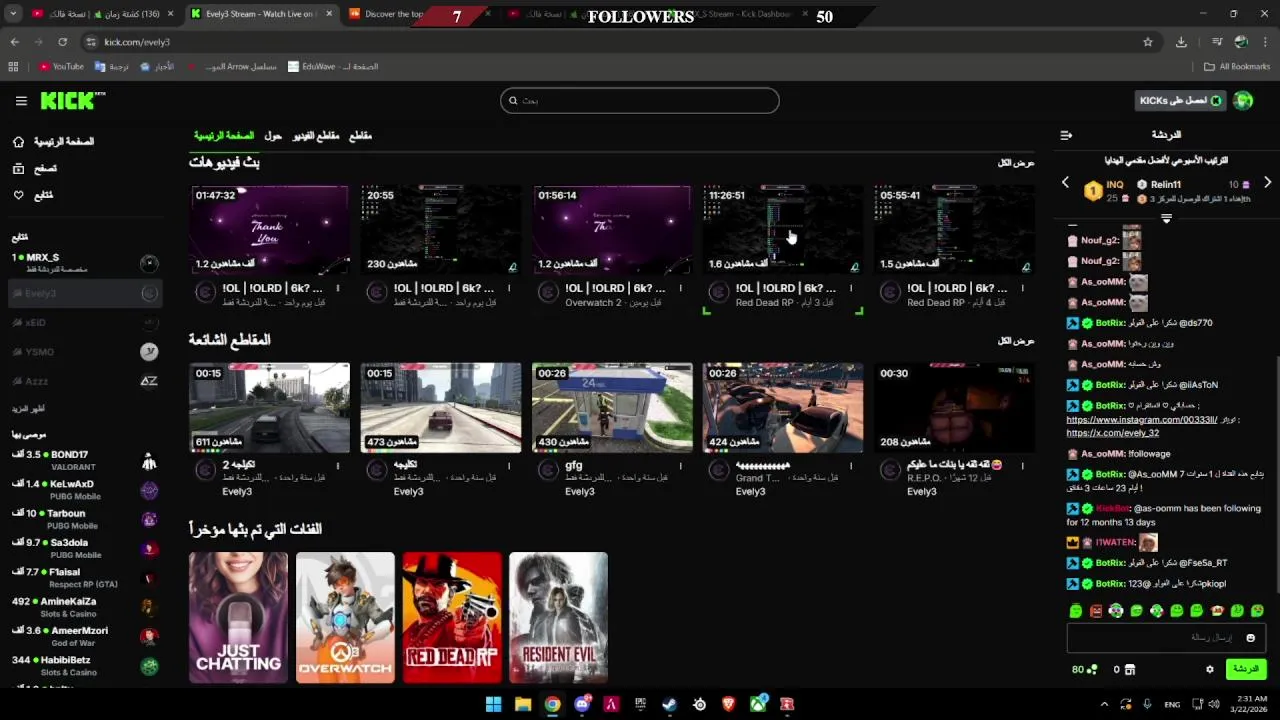Open File Explorer from the taskbar
This screenshot has height=720, width=1280.
tap(522, 704)
